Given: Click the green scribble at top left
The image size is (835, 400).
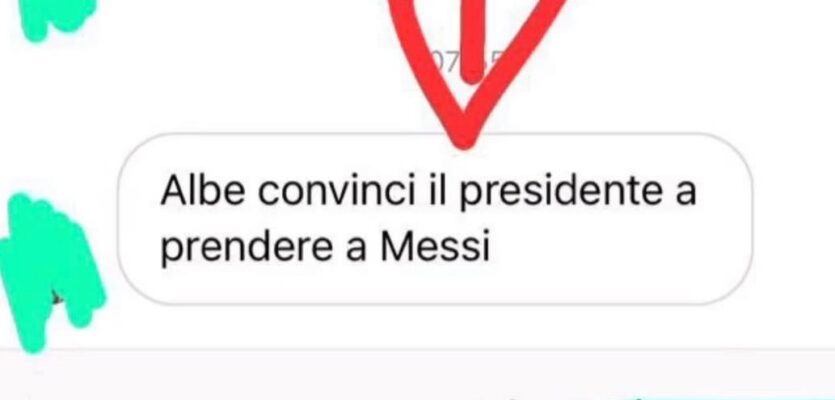Looking at the screenshot, I should pos(56,16).
